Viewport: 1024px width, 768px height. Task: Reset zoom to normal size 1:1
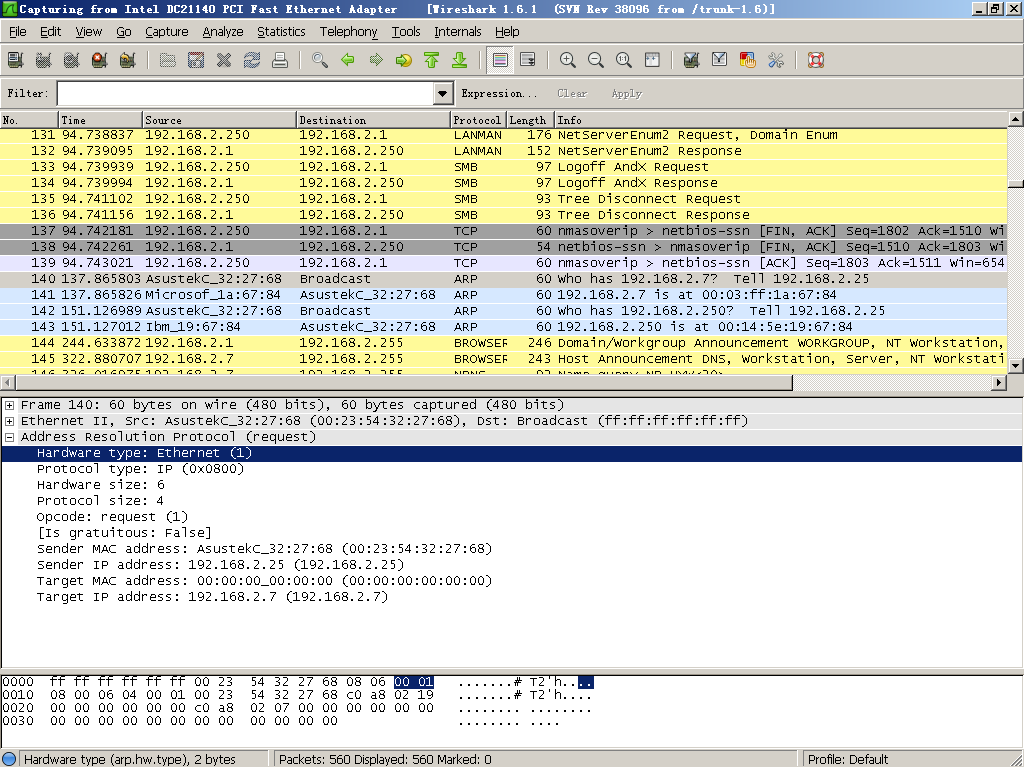(624, 60)
